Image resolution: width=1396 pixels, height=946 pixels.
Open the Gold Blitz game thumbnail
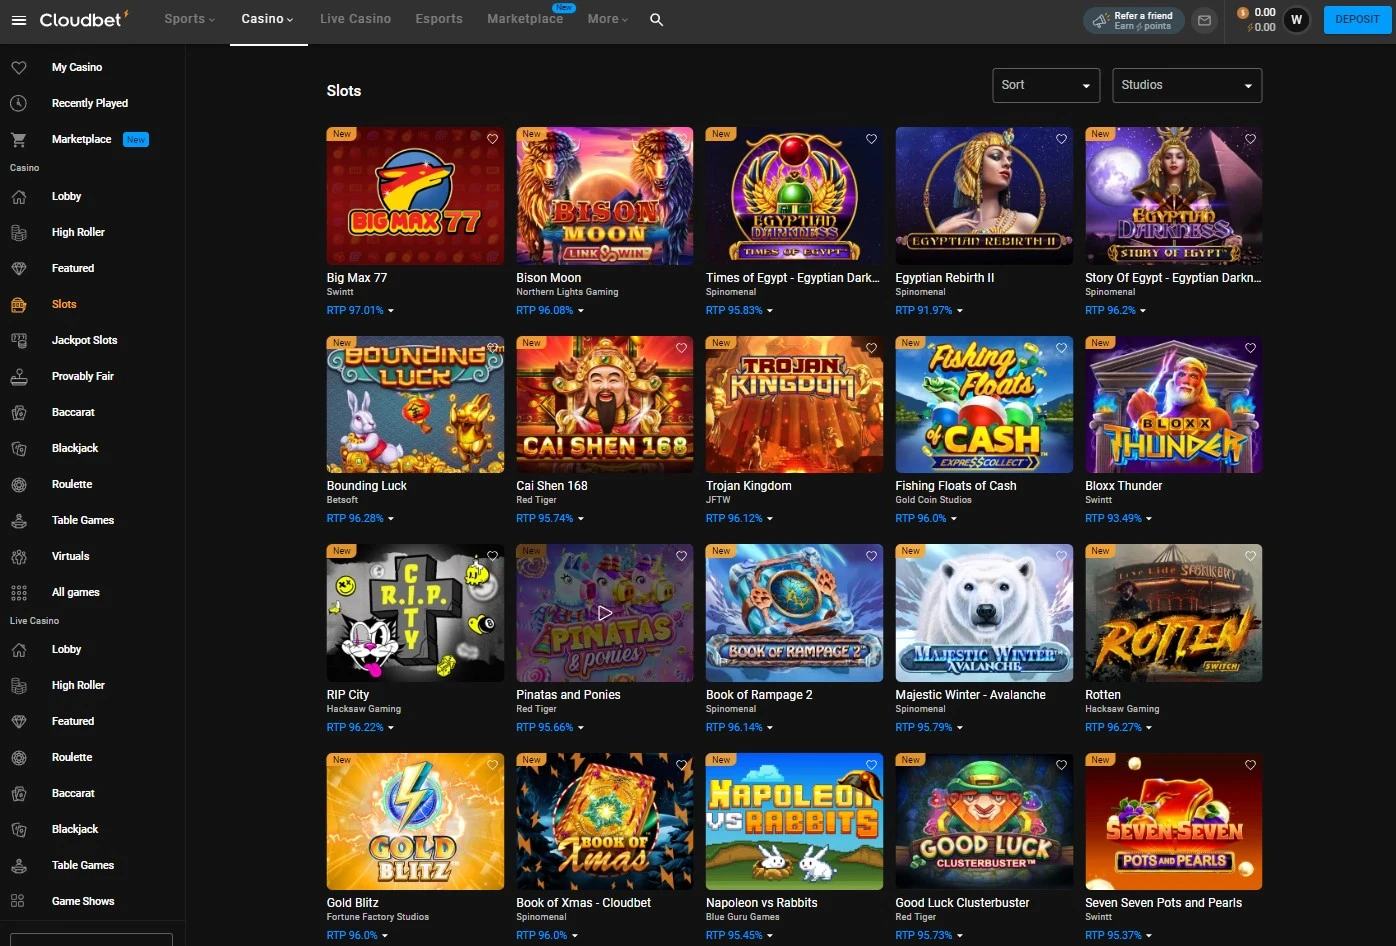415,821
